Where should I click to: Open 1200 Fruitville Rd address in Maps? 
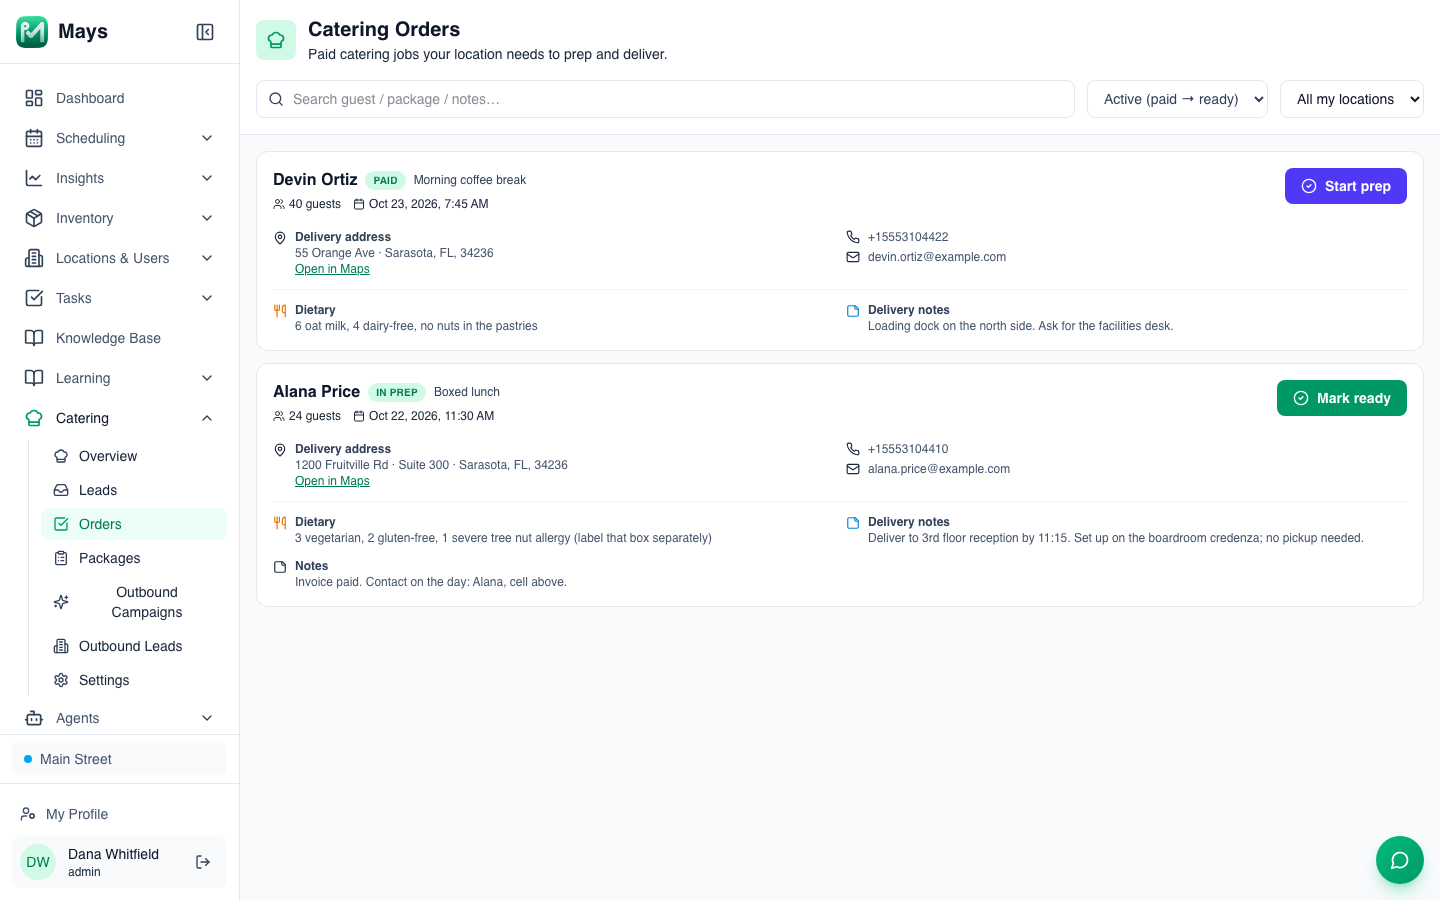coord(332,481)
